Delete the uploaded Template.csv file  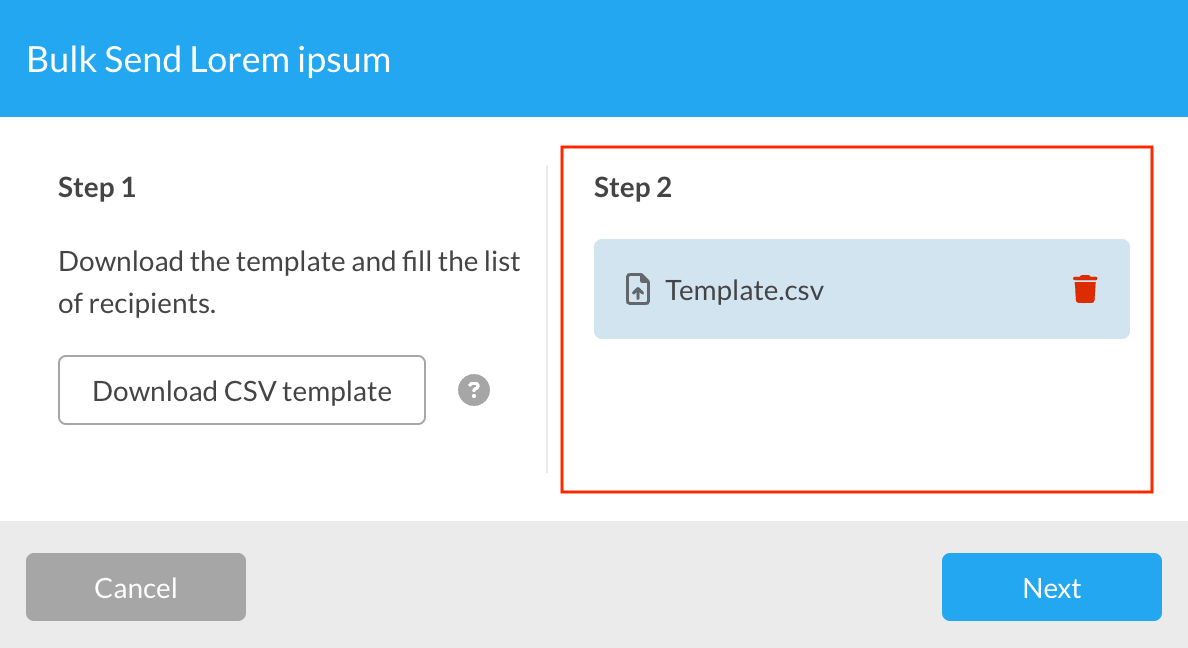pos(1084,290)
